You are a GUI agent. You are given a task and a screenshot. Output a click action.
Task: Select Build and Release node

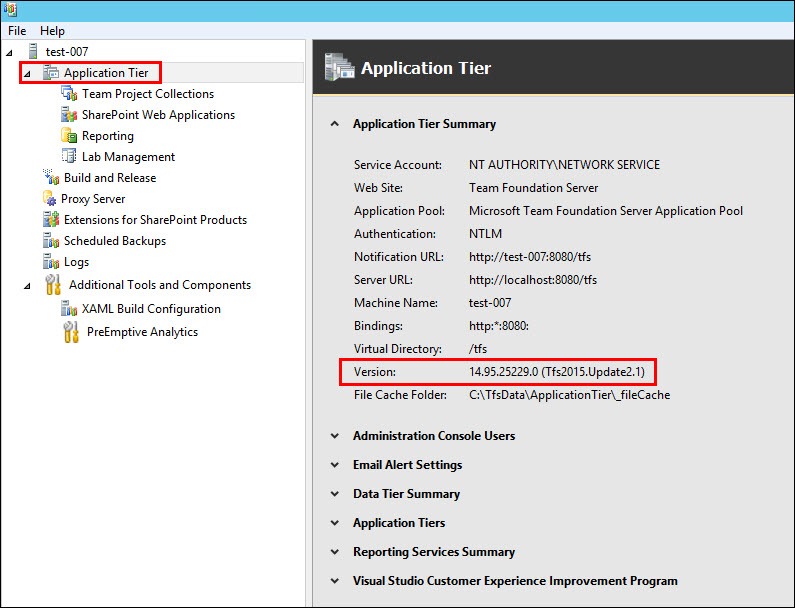(110, 177)
